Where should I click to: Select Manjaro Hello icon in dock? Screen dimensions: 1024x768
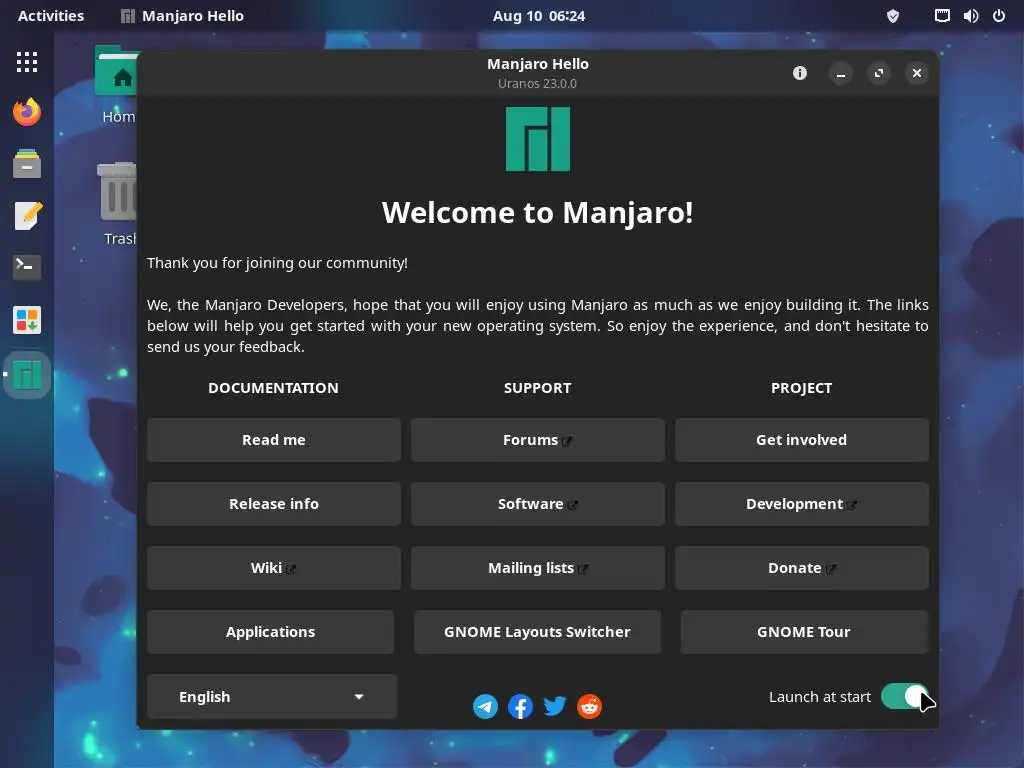27,375
